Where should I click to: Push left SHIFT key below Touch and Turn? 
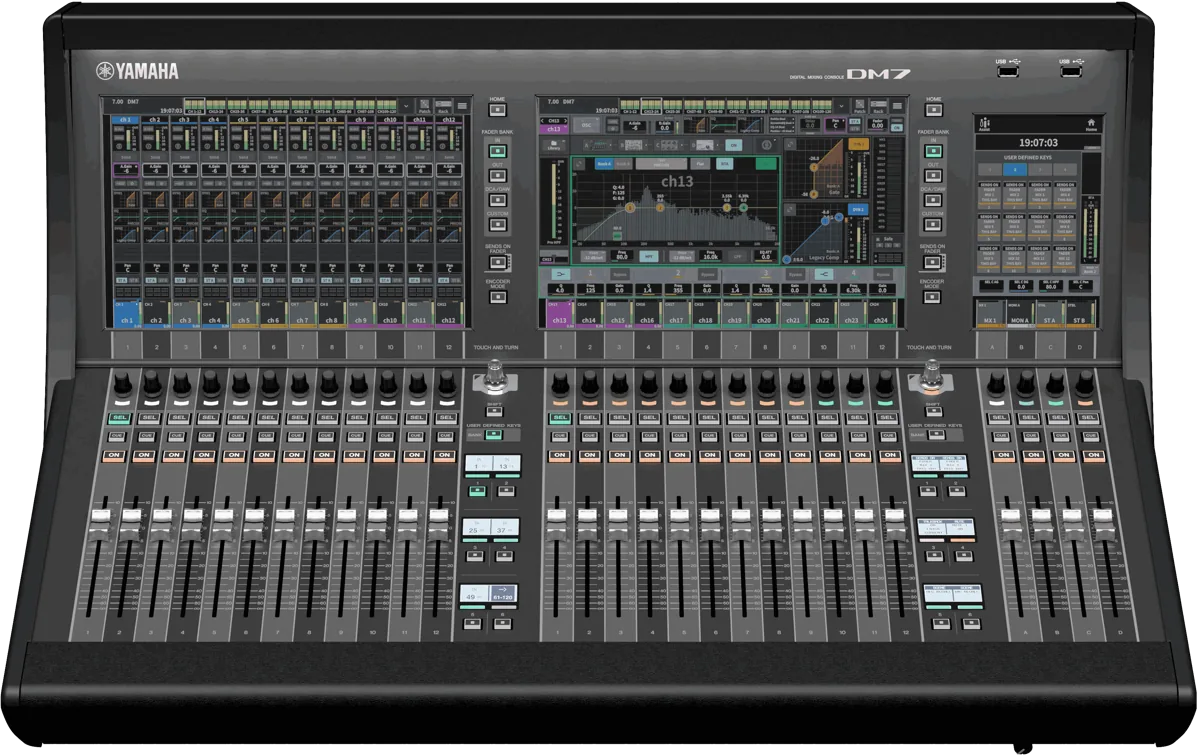tap(494, 411)
